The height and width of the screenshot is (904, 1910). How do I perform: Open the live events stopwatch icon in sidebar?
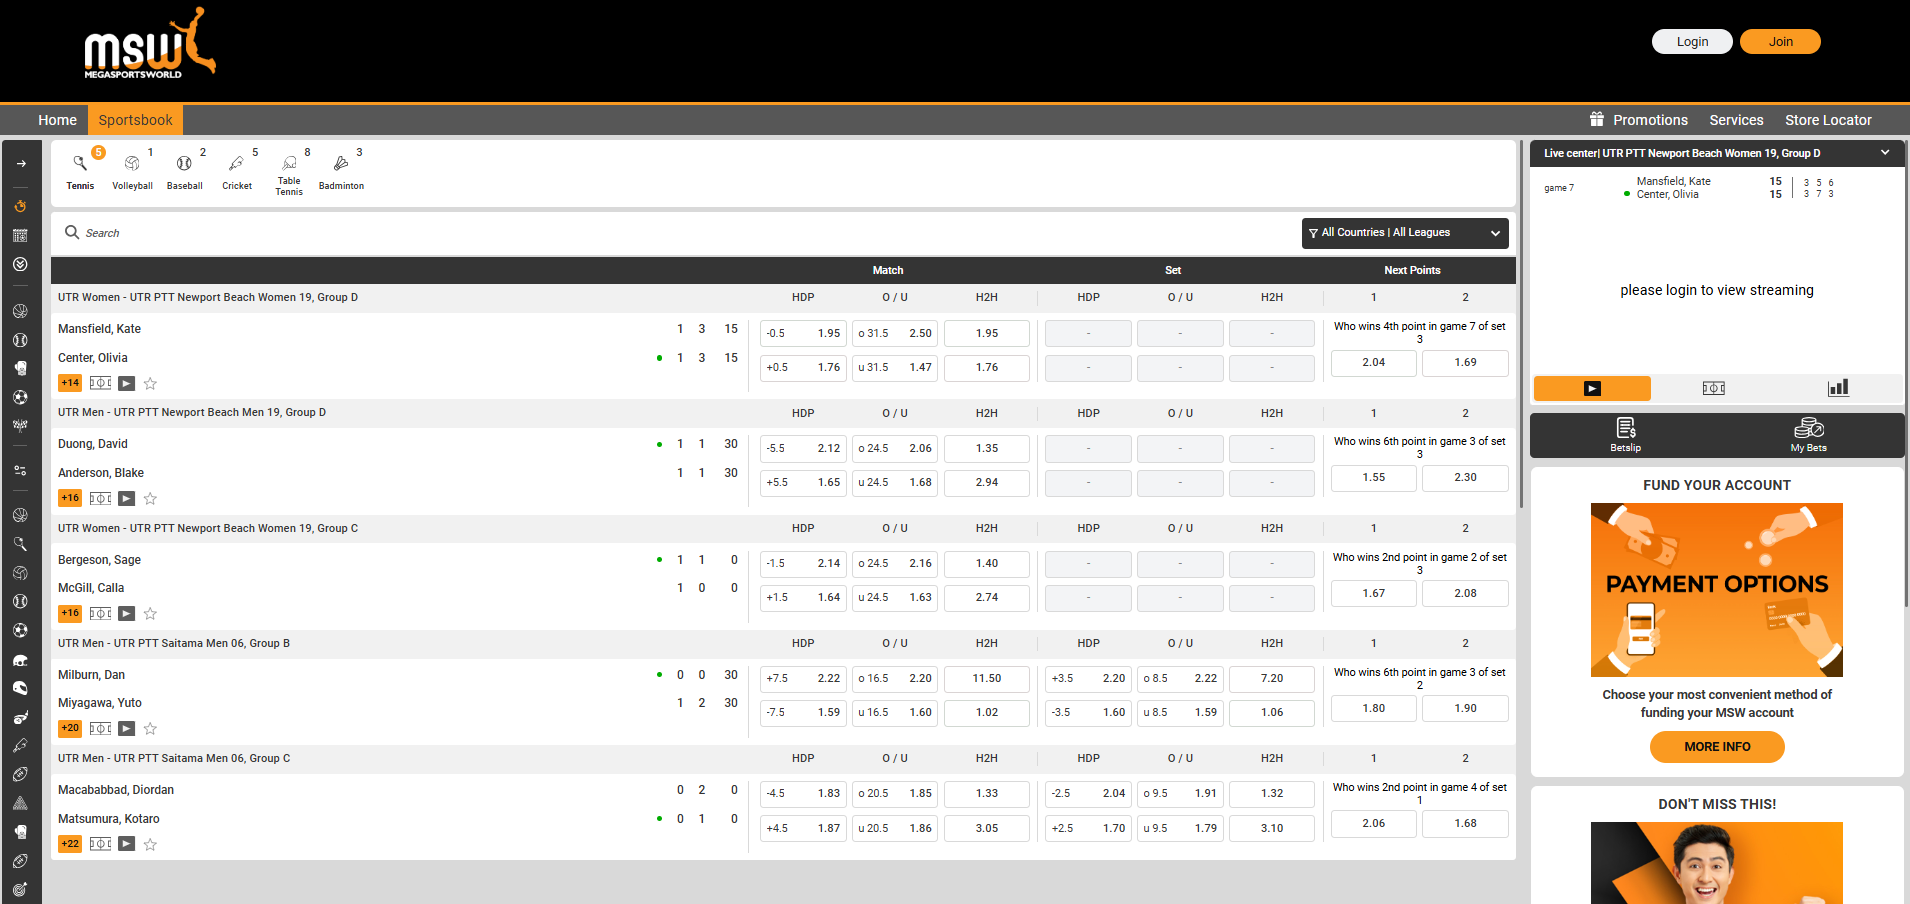[21, 206]
